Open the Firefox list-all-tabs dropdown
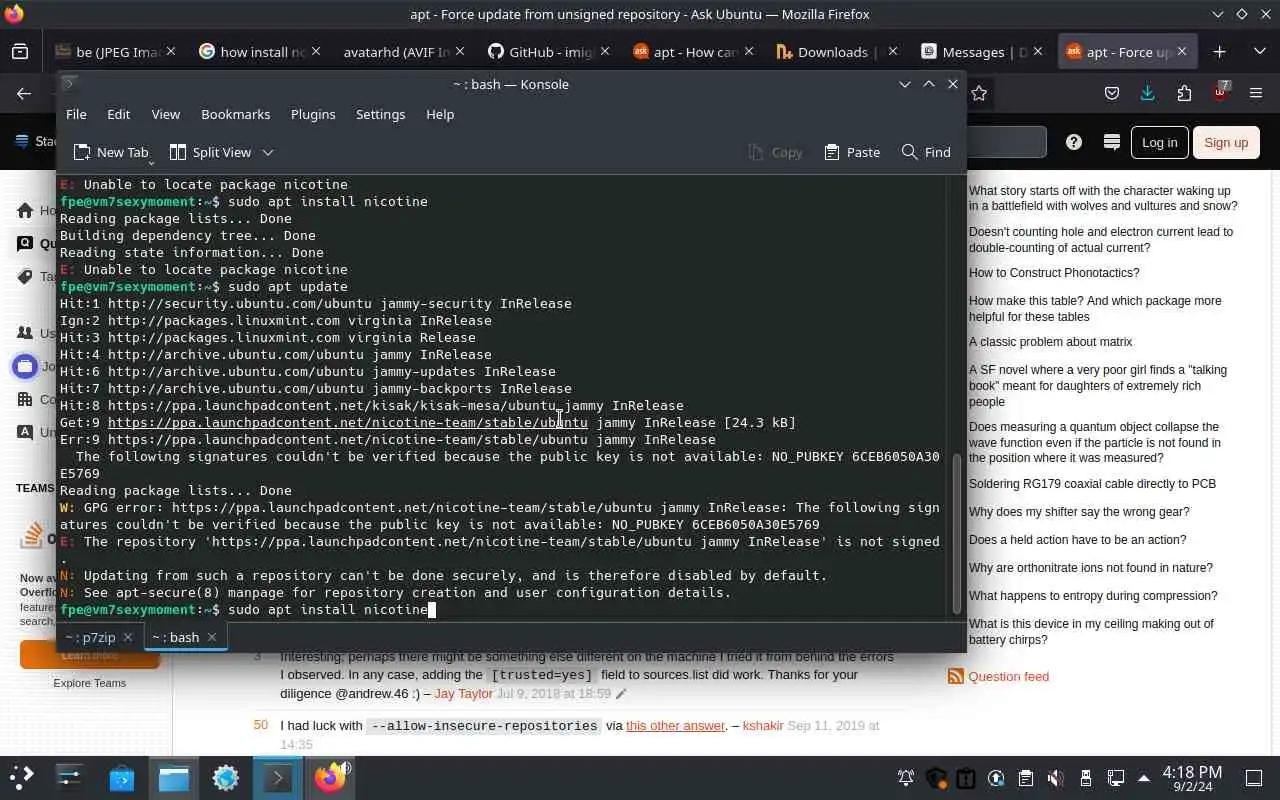The width and height of the screenshot is (1280, 800). point(1259,52)
